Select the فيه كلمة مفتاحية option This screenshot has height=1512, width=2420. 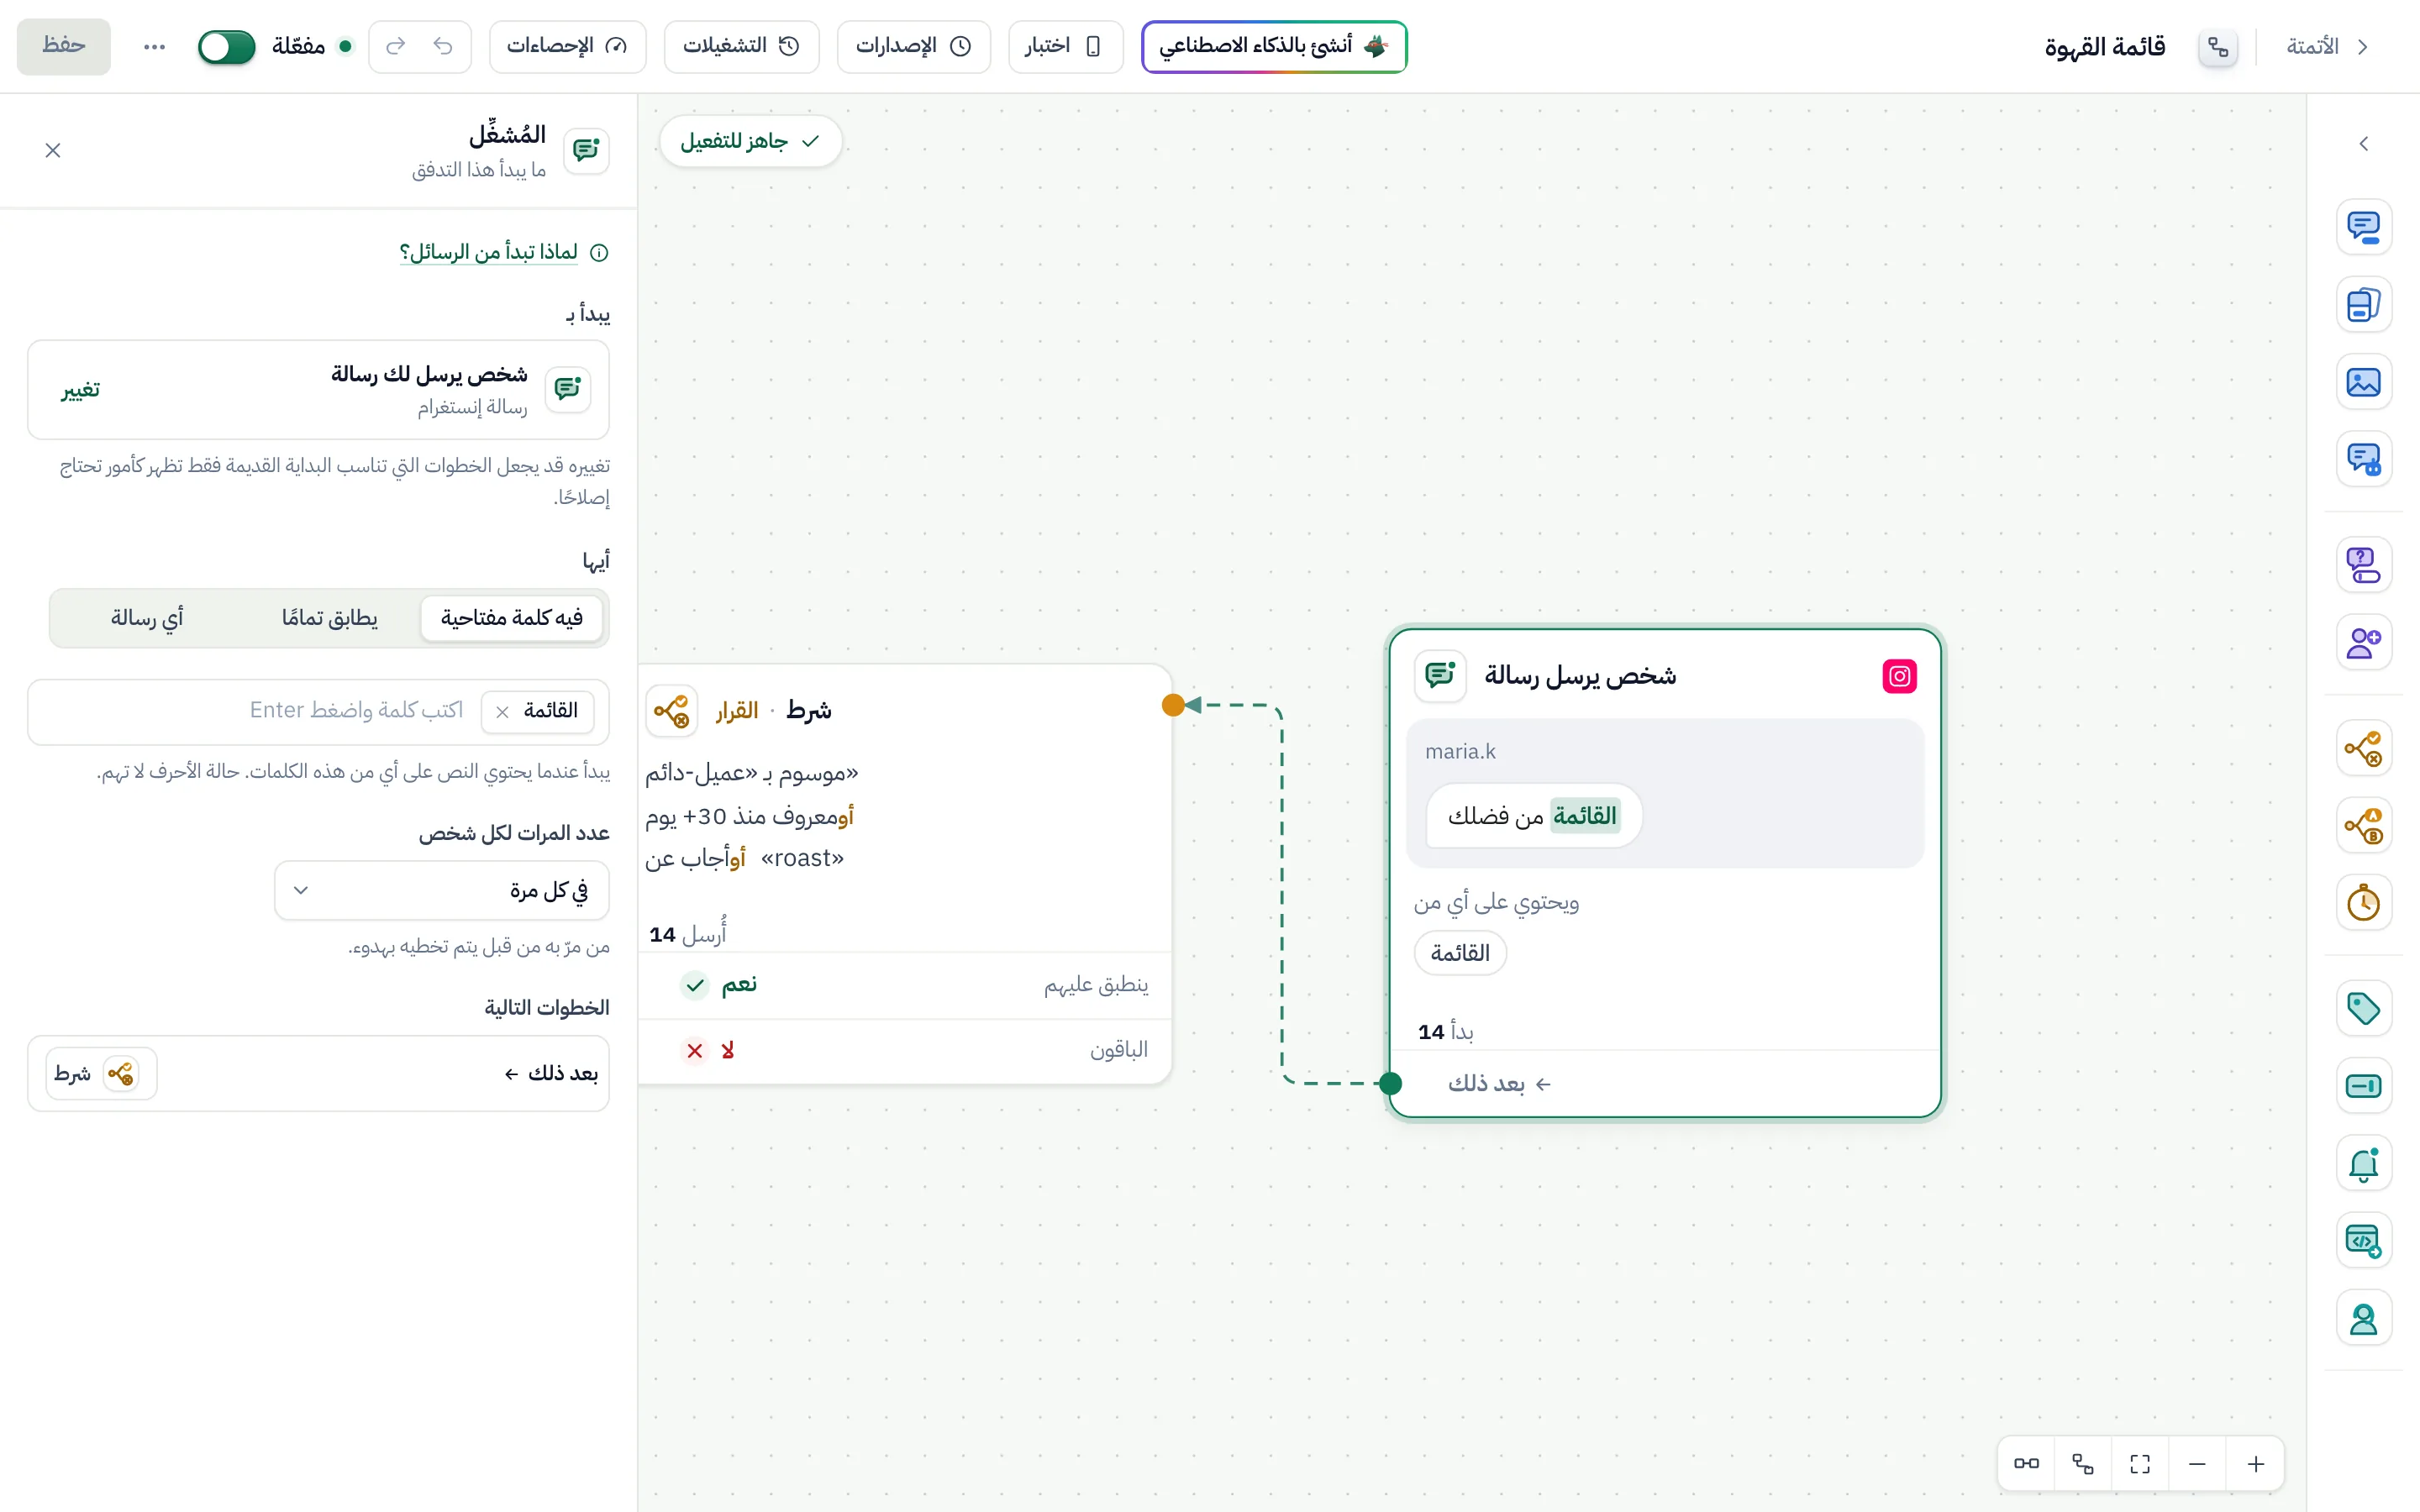[511, 618]
